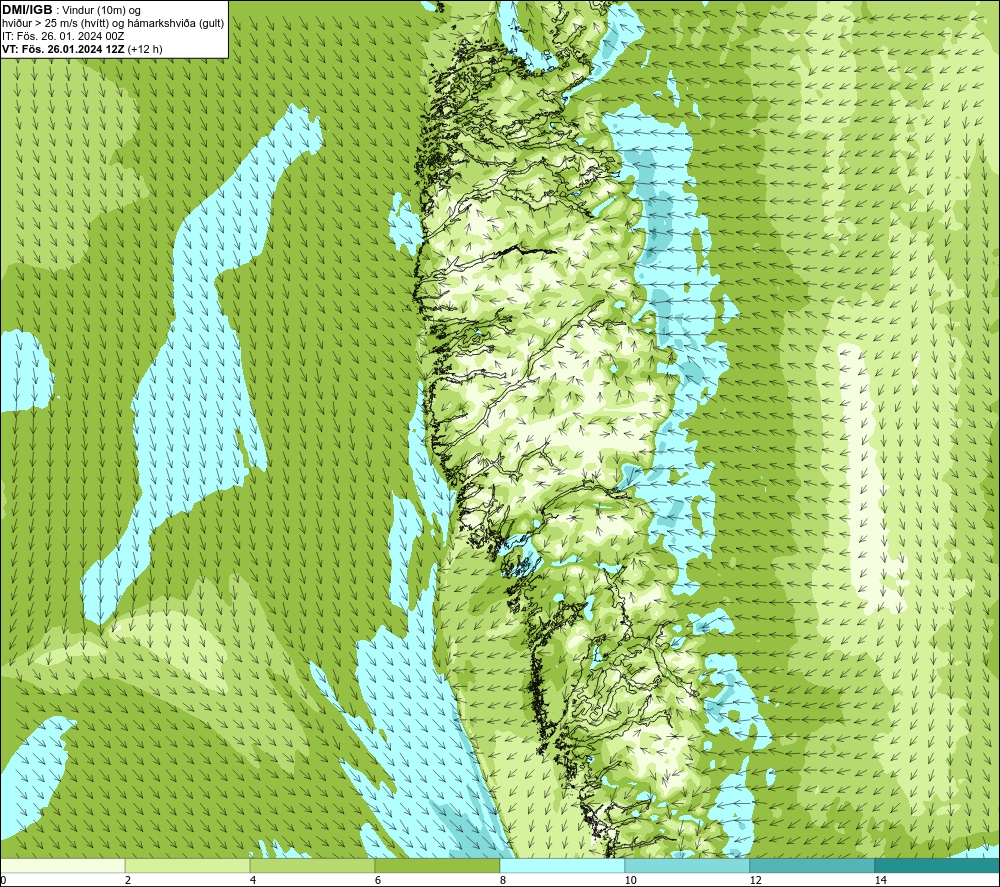The width and height of the screenshot is (1000, 887).
Task: Click the palest 0–2 color scale segment
Action: pos(62,865)
